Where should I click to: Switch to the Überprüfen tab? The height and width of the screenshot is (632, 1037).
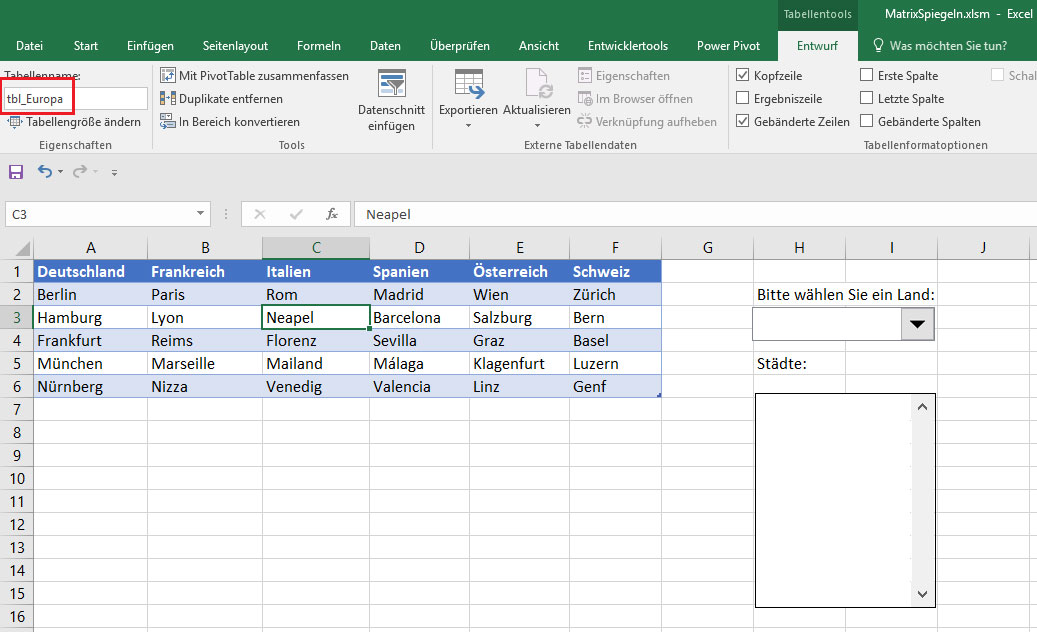tap(460, 46)
